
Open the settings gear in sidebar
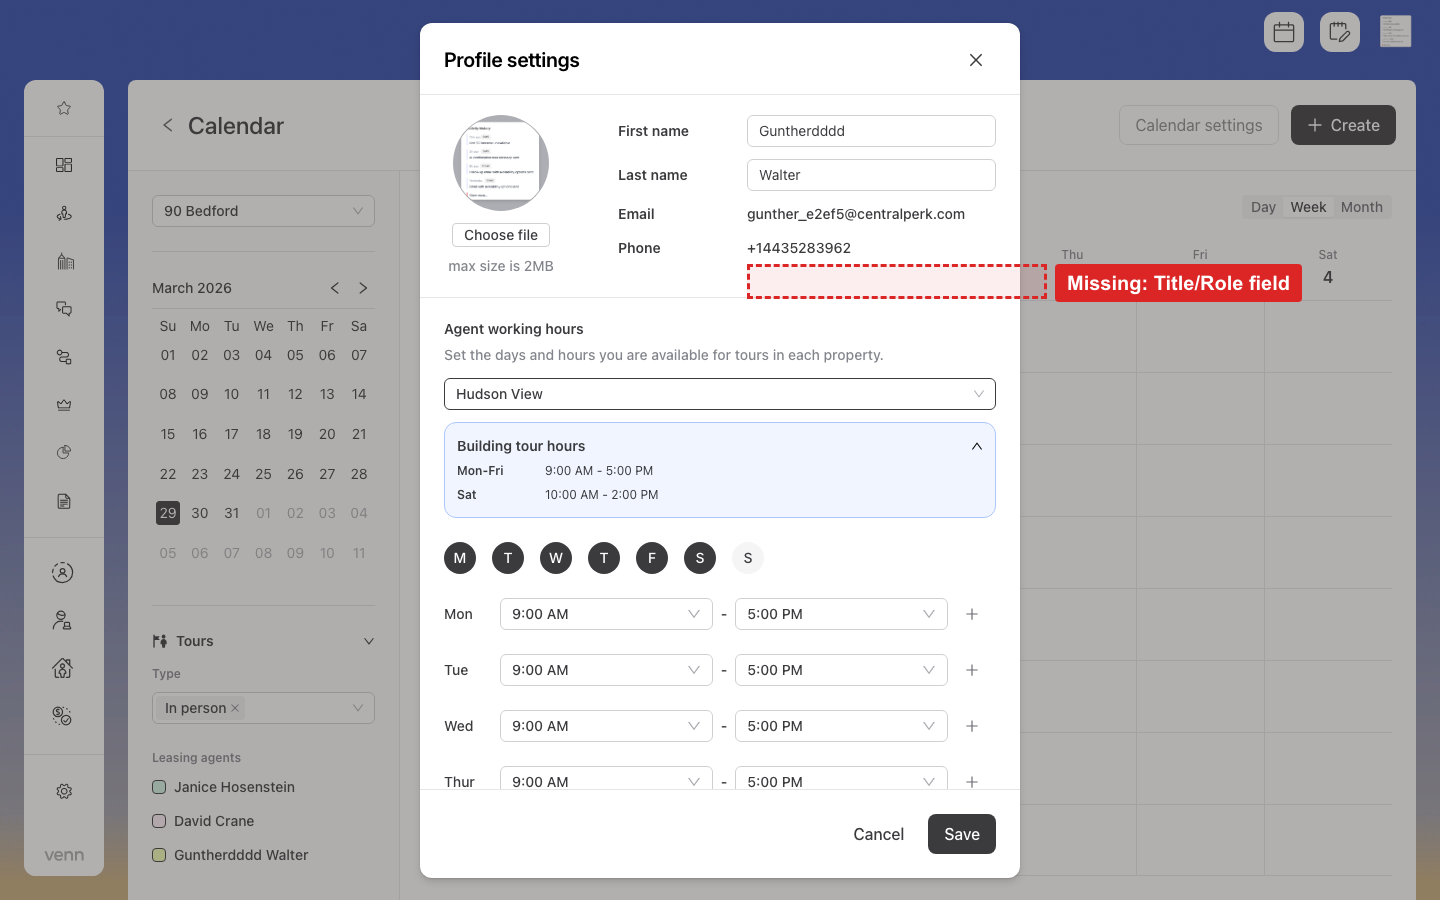[64, 791]
